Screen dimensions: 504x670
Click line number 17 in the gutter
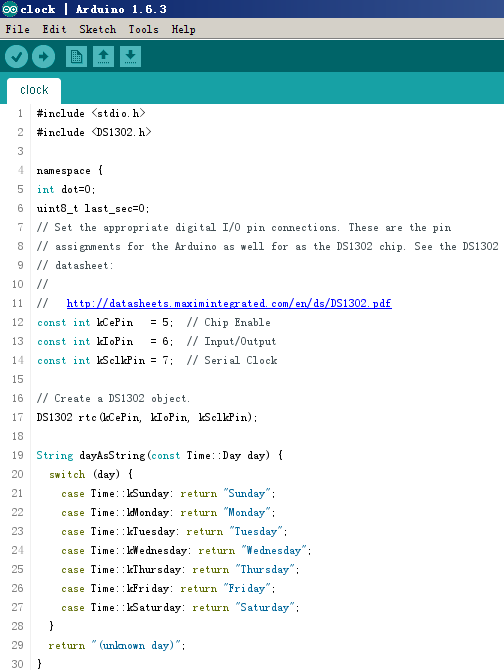(x=18, y=417)
